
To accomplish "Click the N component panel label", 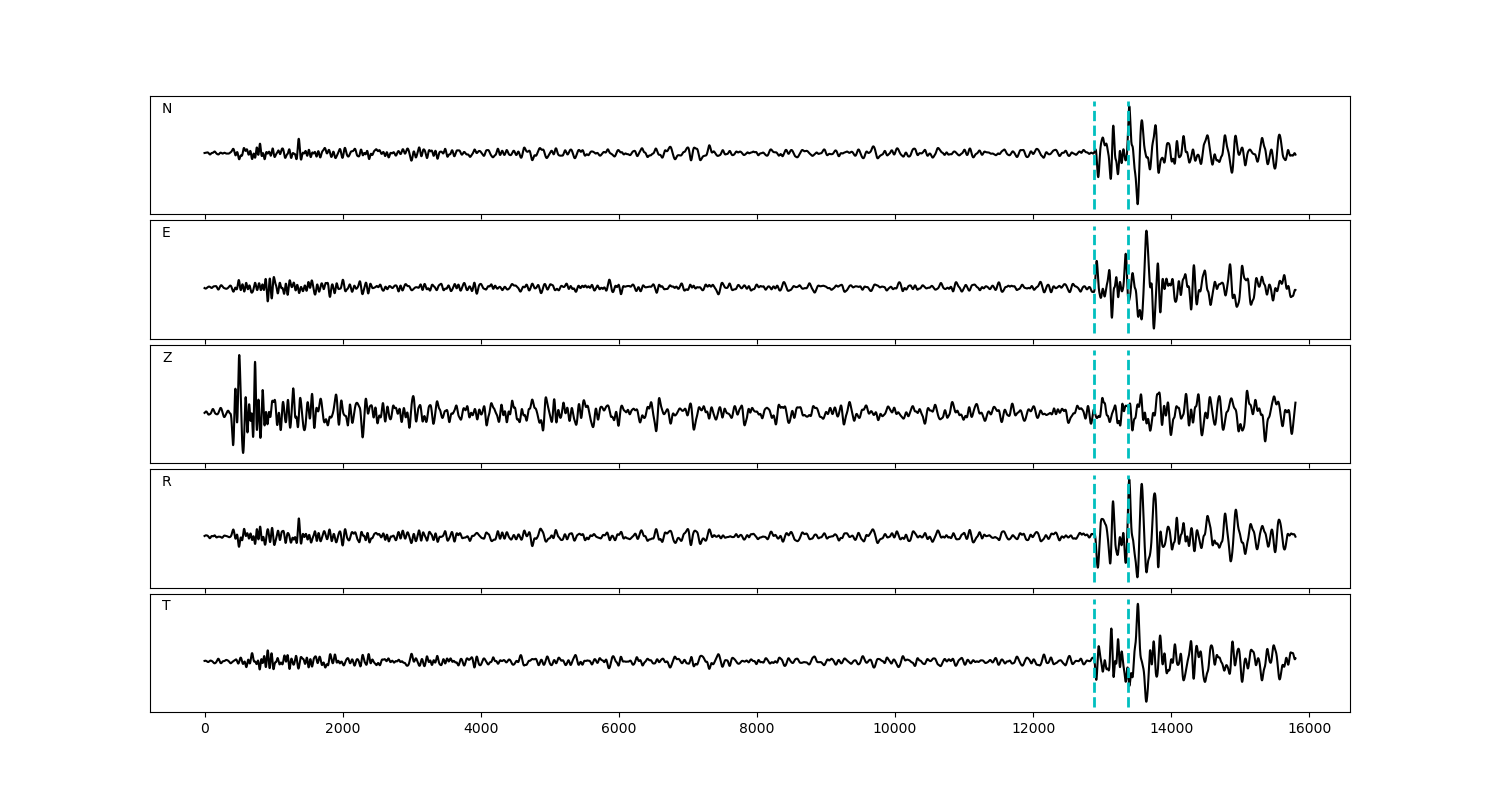I will pos(167,109).
